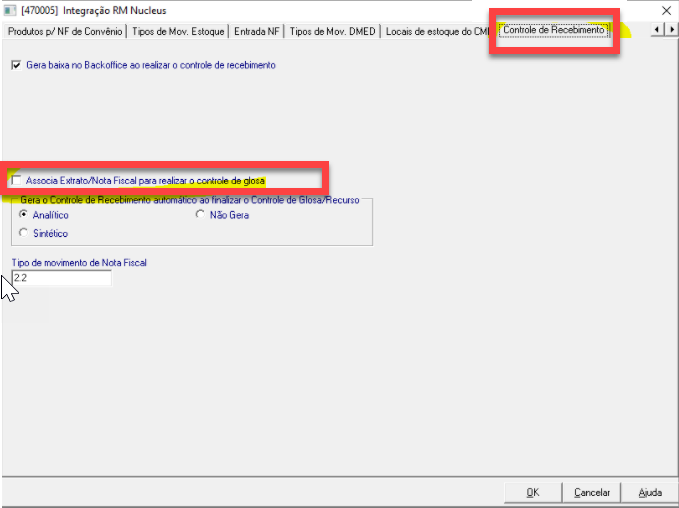Select the Entrada NF tab
The width and height of the screenshot is (679, 508).
(x=256, y=32)
